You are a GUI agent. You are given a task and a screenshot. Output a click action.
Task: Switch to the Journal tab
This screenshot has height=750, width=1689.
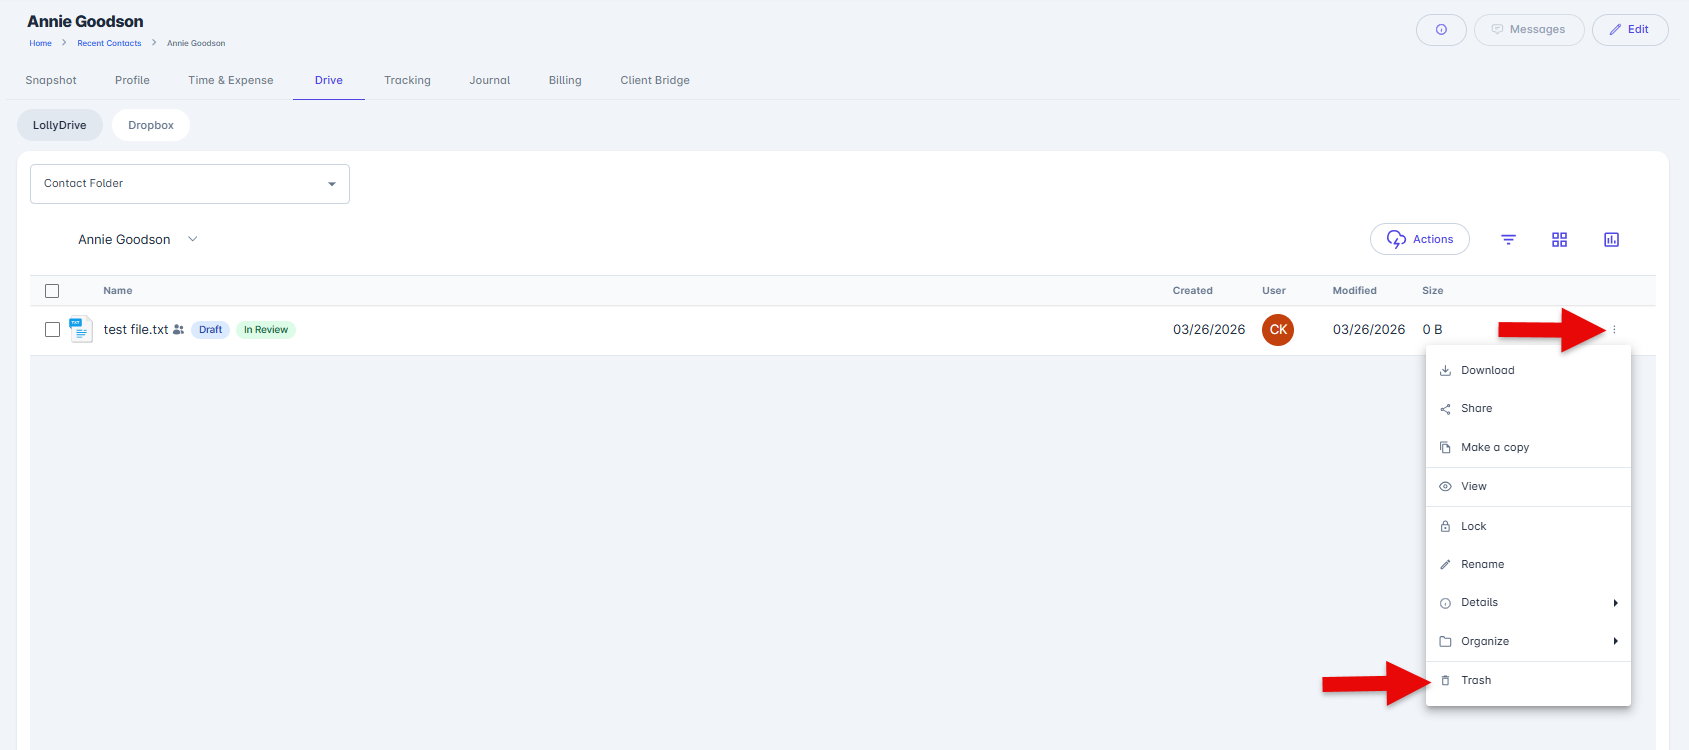tap(490, 81)
